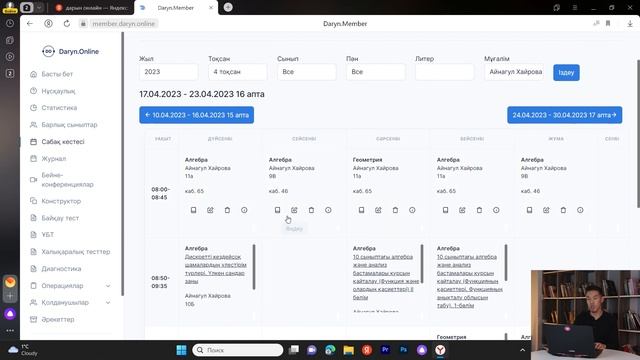Viewport: 640px width, 360px height.
Task: Open Конструктор in sidebar
Action: (x=61, y=201)
